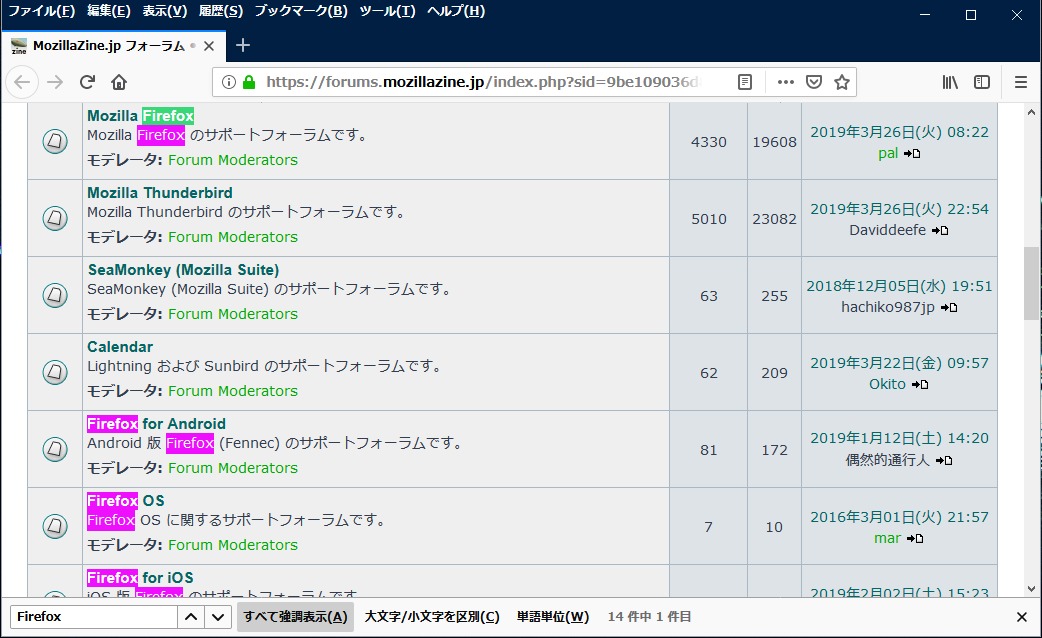1042x638 pixels.
Task: Click forum status icon for Firefox OS
Action: click(x=55, y=526)
